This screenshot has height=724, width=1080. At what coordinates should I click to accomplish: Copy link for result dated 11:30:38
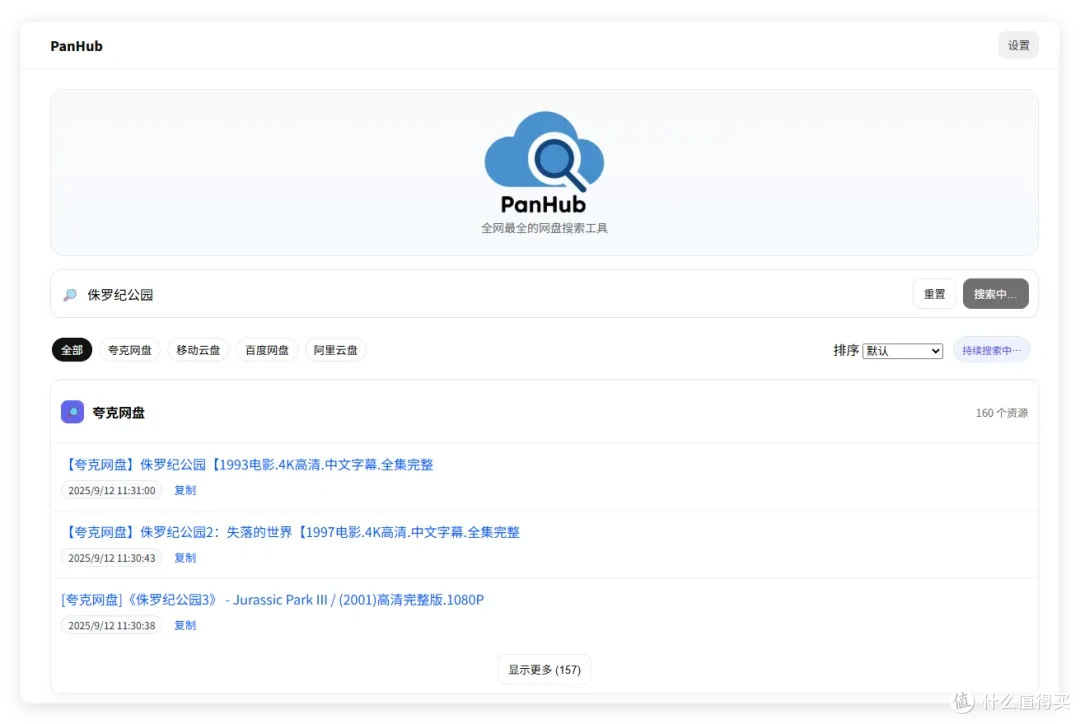point(185,625)
